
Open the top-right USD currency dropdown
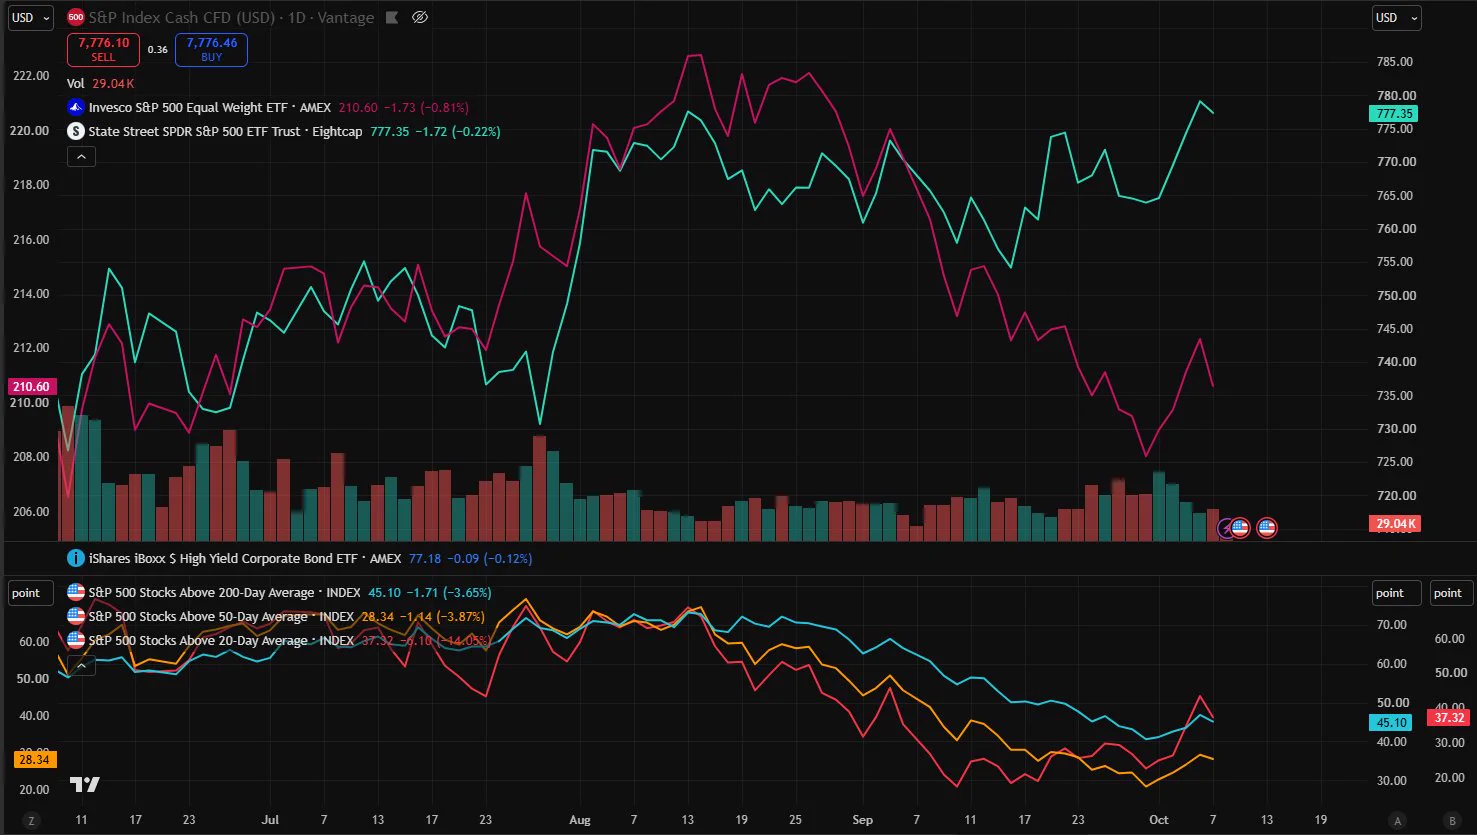point(1397,18)
